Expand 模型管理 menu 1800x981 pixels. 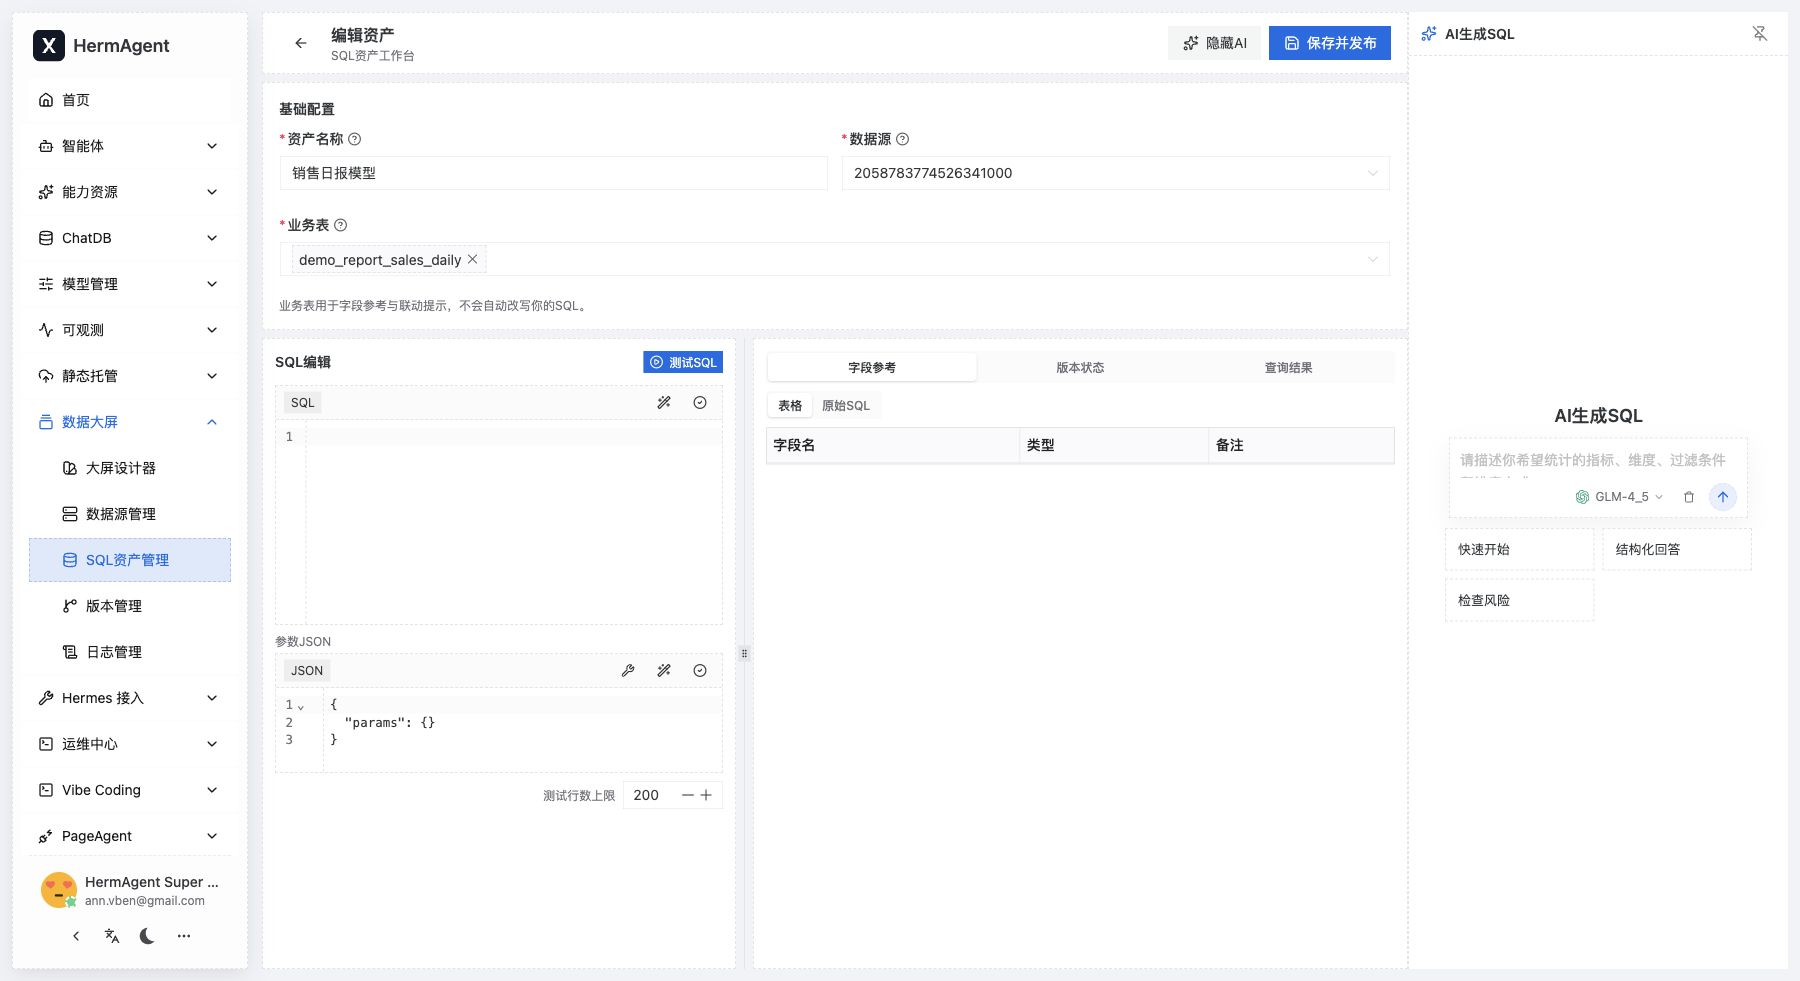click(130, 284)
